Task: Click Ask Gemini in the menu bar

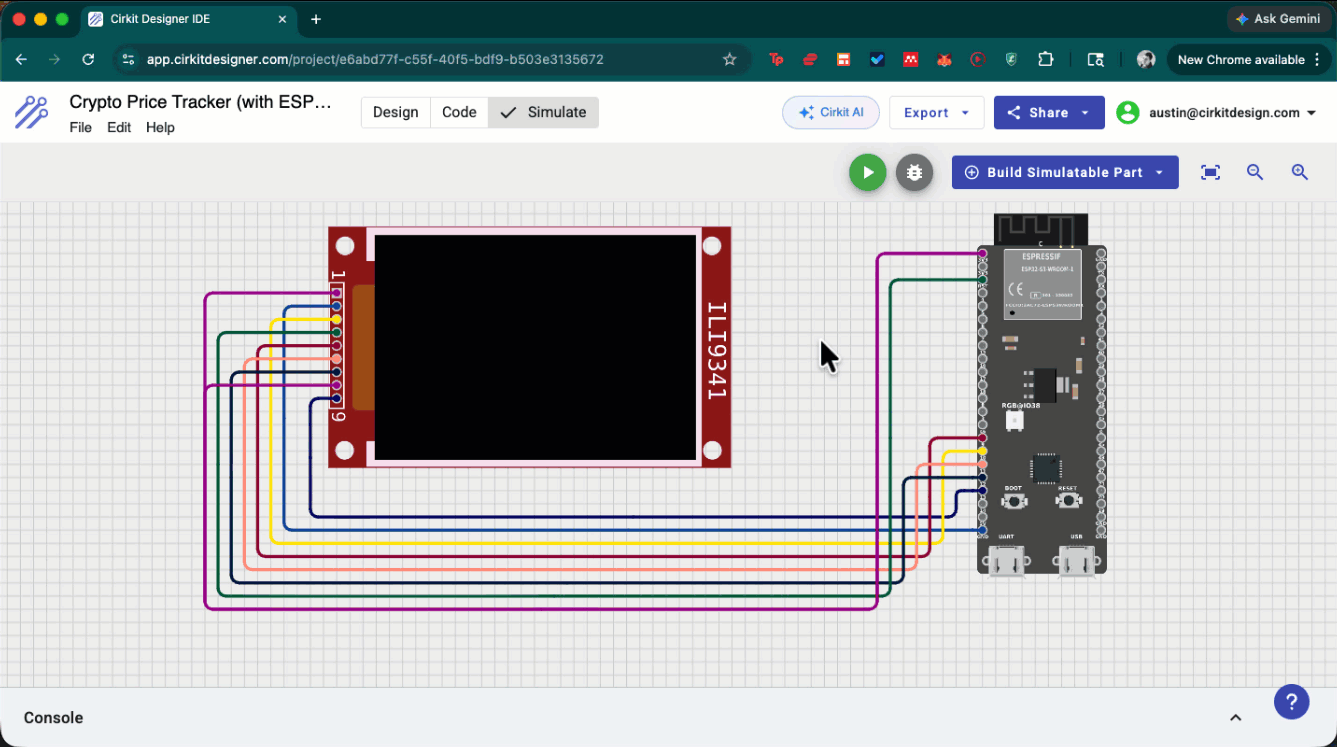Action: tap(1278, 18)
